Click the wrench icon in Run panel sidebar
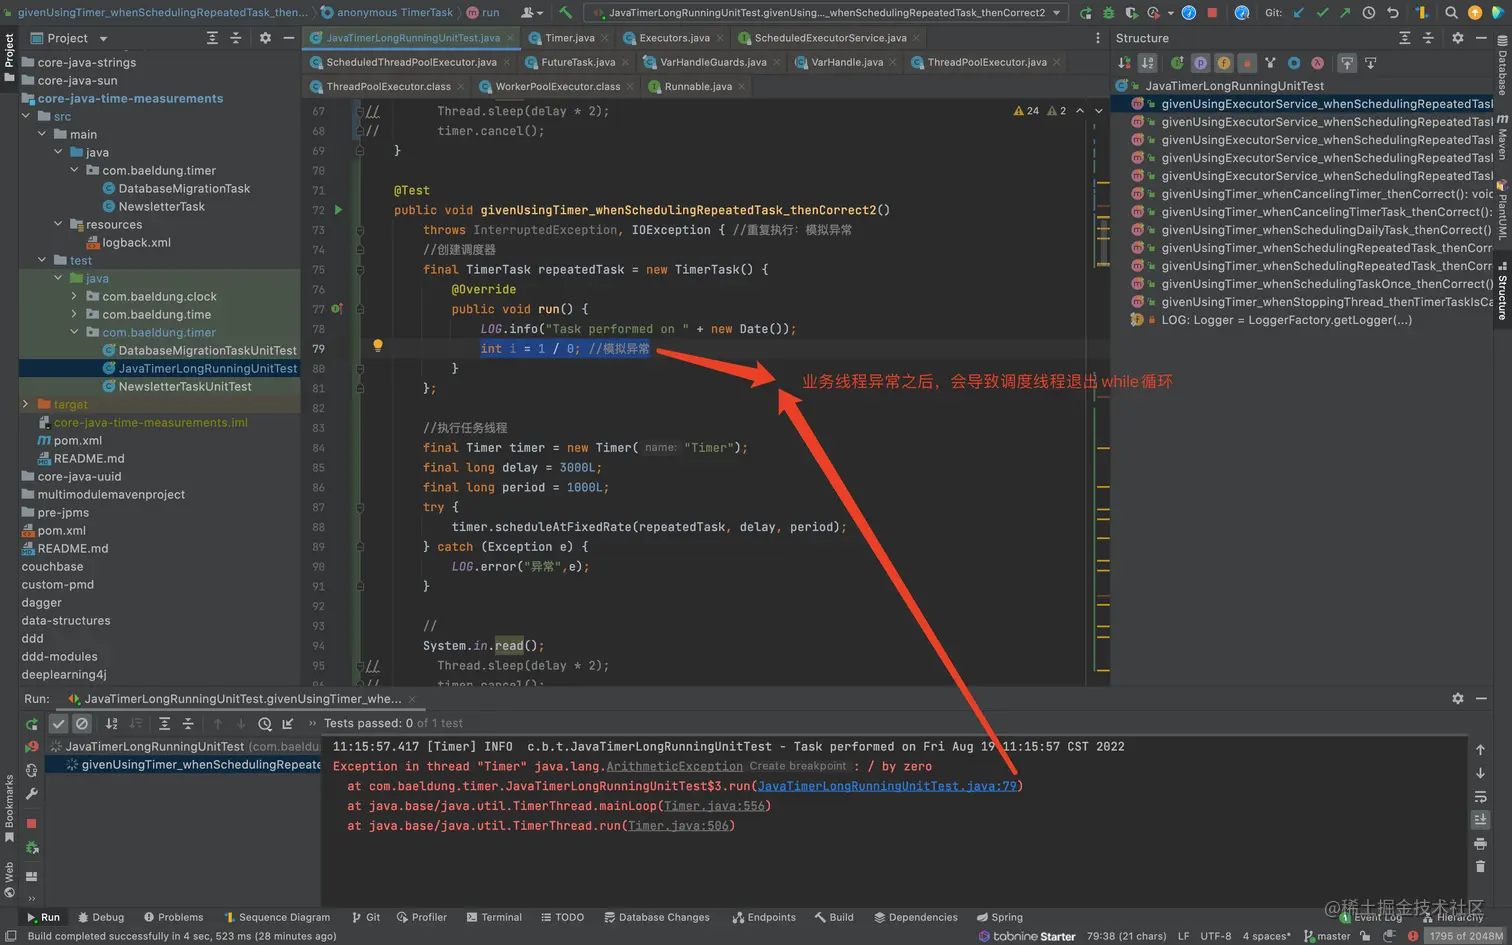Viewport: 1512px width, 945px height. tap(32, 794)
